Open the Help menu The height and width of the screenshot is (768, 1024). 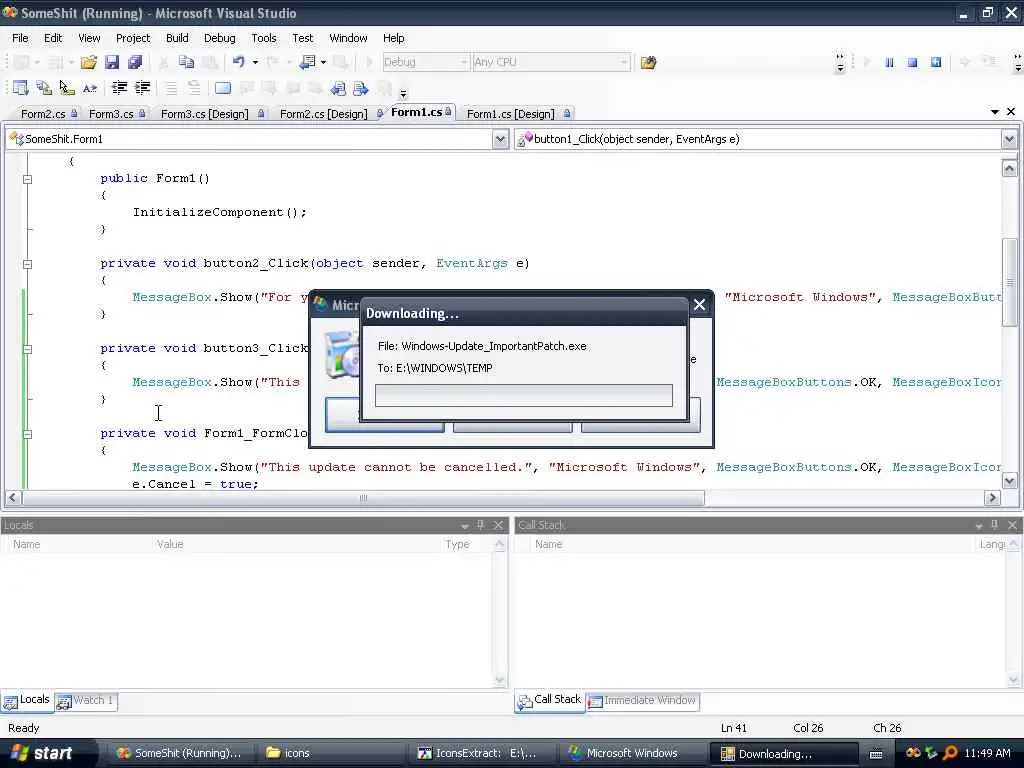click(x=393, y=38)
